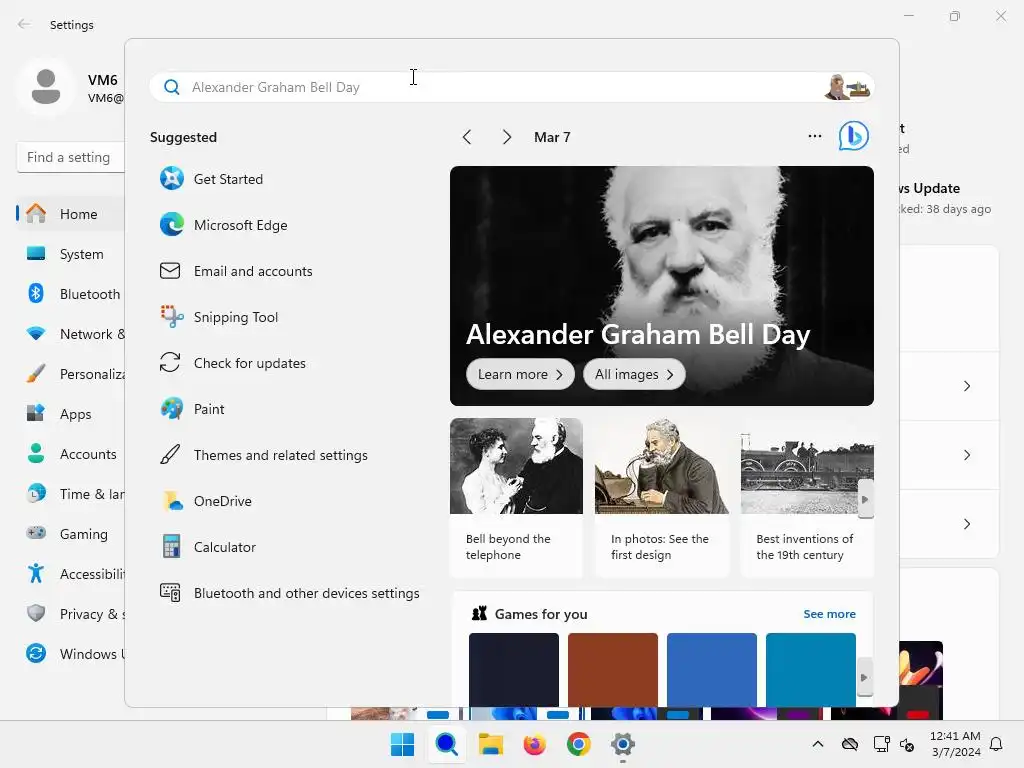
Task: Open the dark navy game tile
Action: tap(514, 669)
